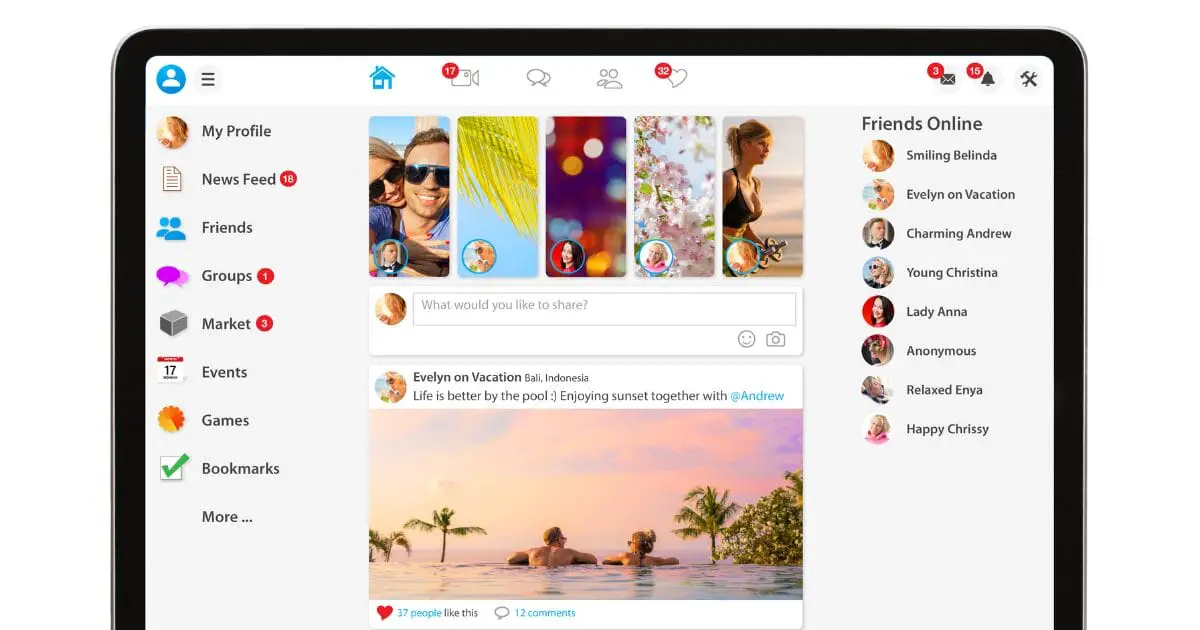This screenshot has width=1200, height=630.
Task: Open the hamburger menu button
Action: (x=208, y=79)
